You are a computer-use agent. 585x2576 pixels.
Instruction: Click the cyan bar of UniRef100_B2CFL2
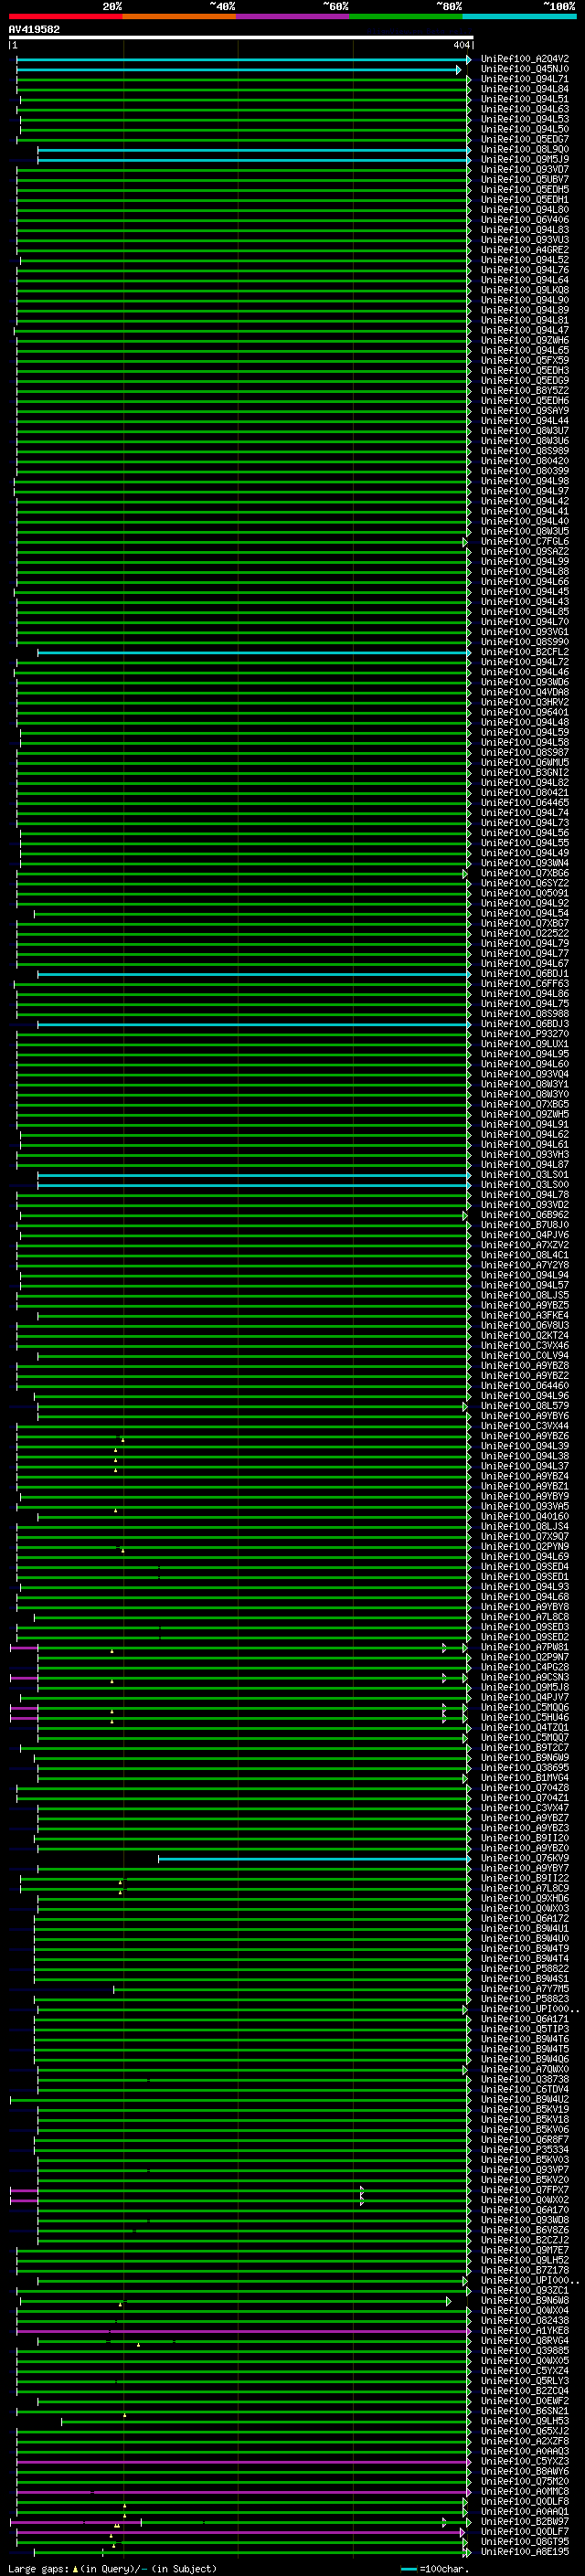[254, 653]
